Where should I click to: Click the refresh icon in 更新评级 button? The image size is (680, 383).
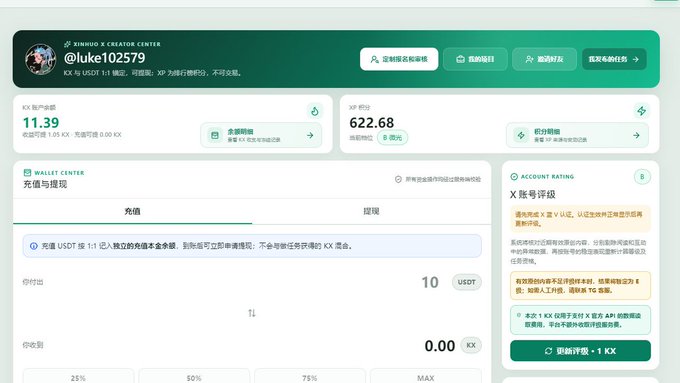[x=548, y=351]
